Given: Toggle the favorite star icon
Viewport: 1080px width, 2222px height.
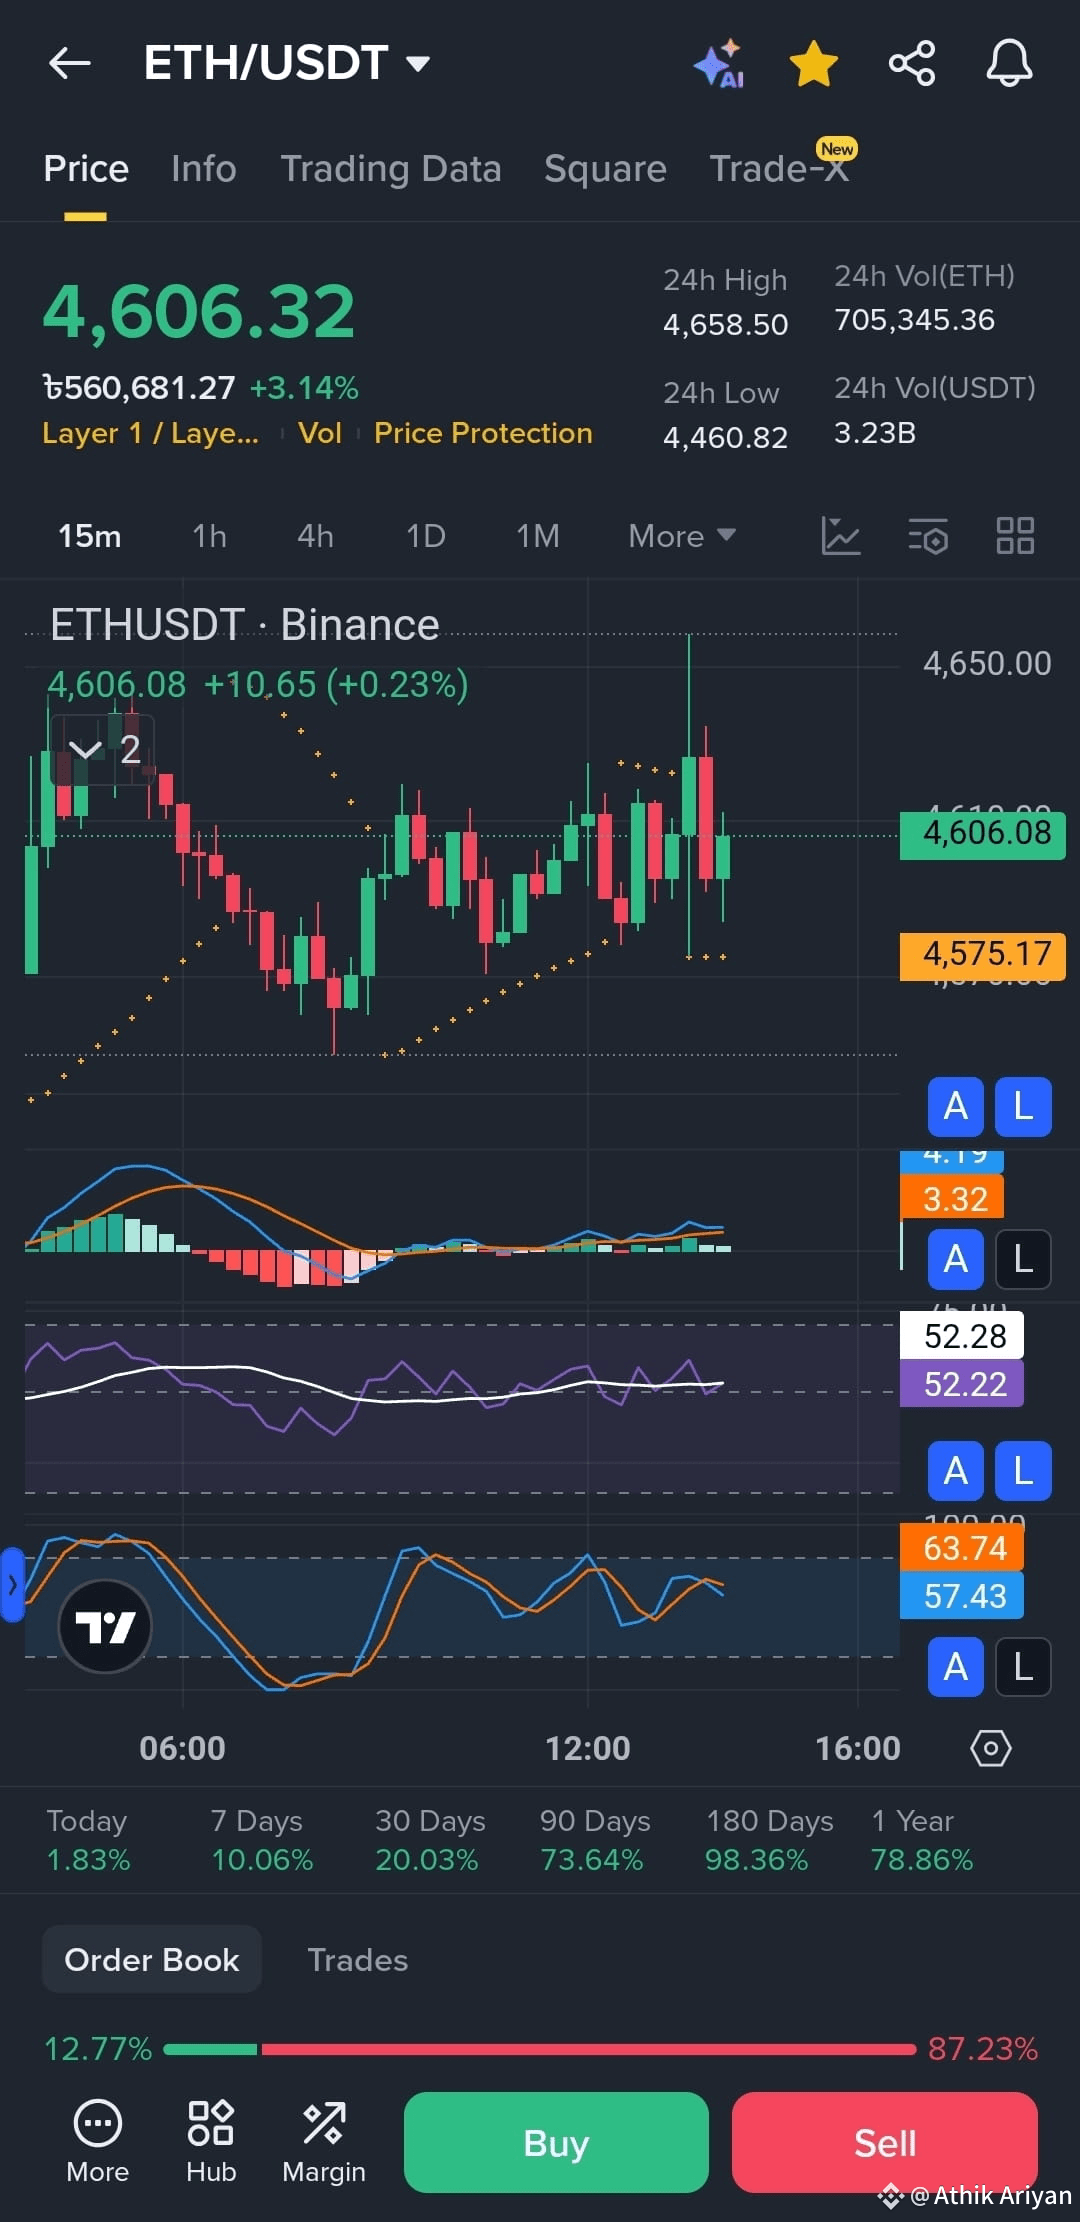Looking at the screenshot, I should coord(813,64).
